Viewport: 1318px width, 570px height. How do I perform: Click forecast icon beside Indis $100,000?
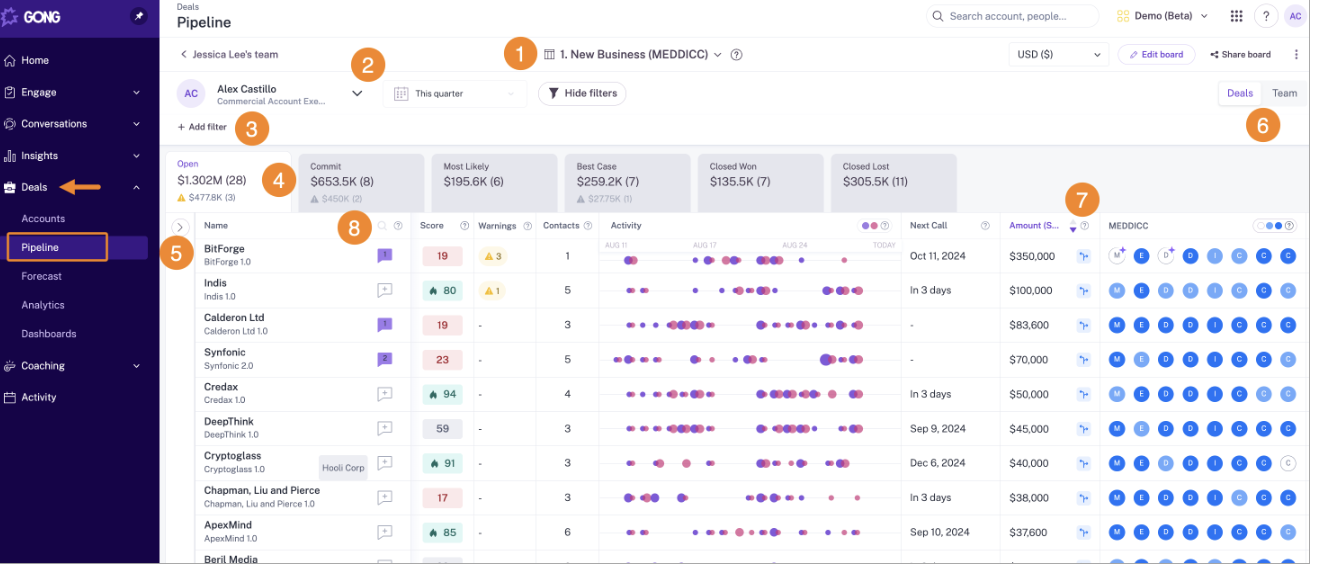(x=1083, y=291)
